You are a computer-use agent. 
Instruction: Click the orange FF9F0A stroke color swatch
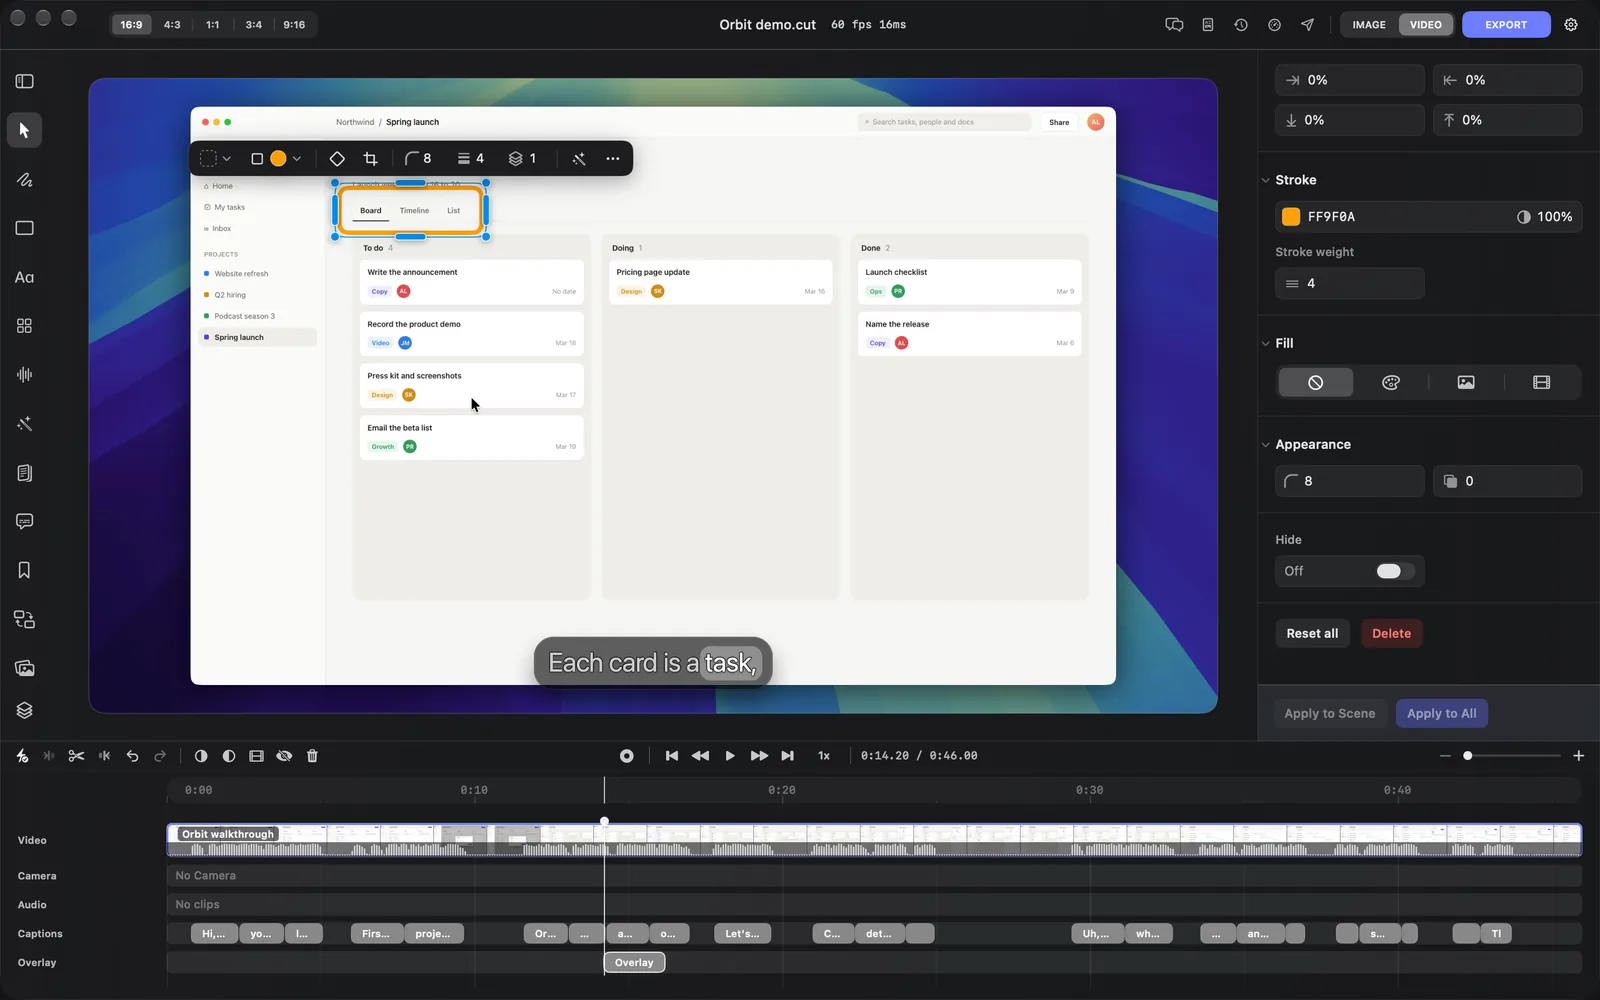1291,216
